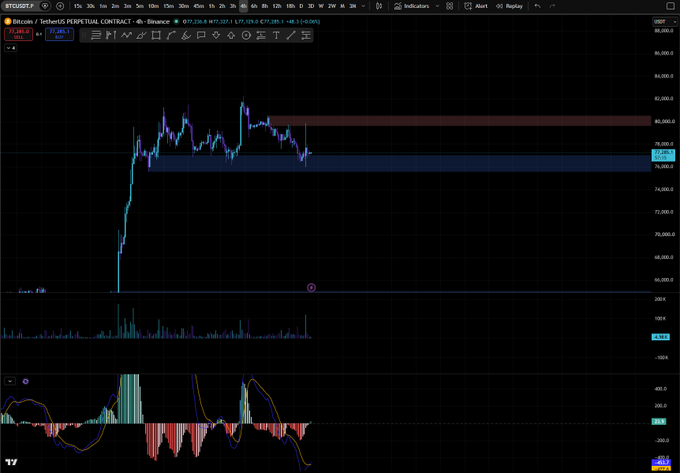Screen dimensions: 680x473
Task: Create a new Alert
Action: click(476, 6)
